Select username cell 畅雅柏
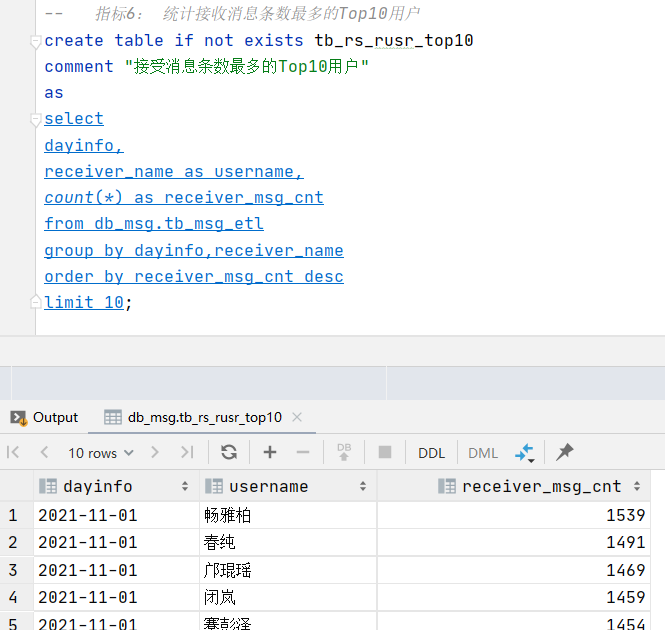Viewport: 665px width, 630px height. 288,515
